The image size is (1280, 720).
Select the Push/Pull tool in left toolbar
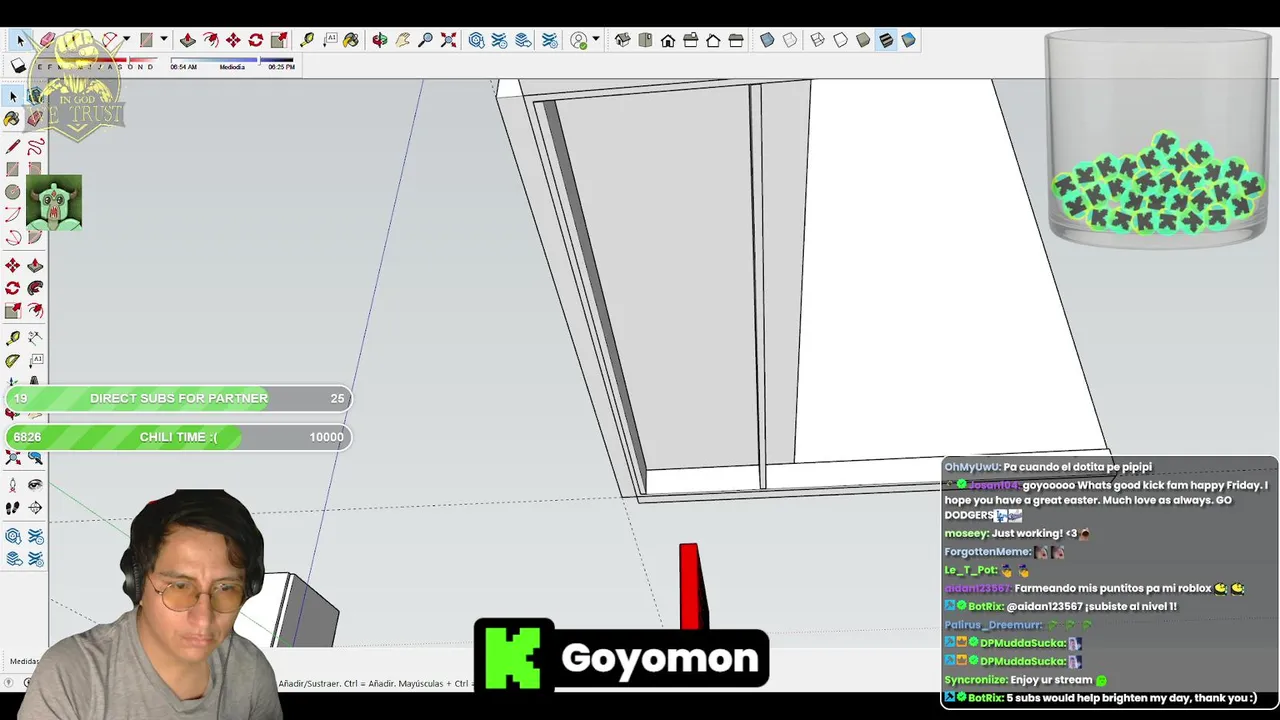tap(35, 265)
